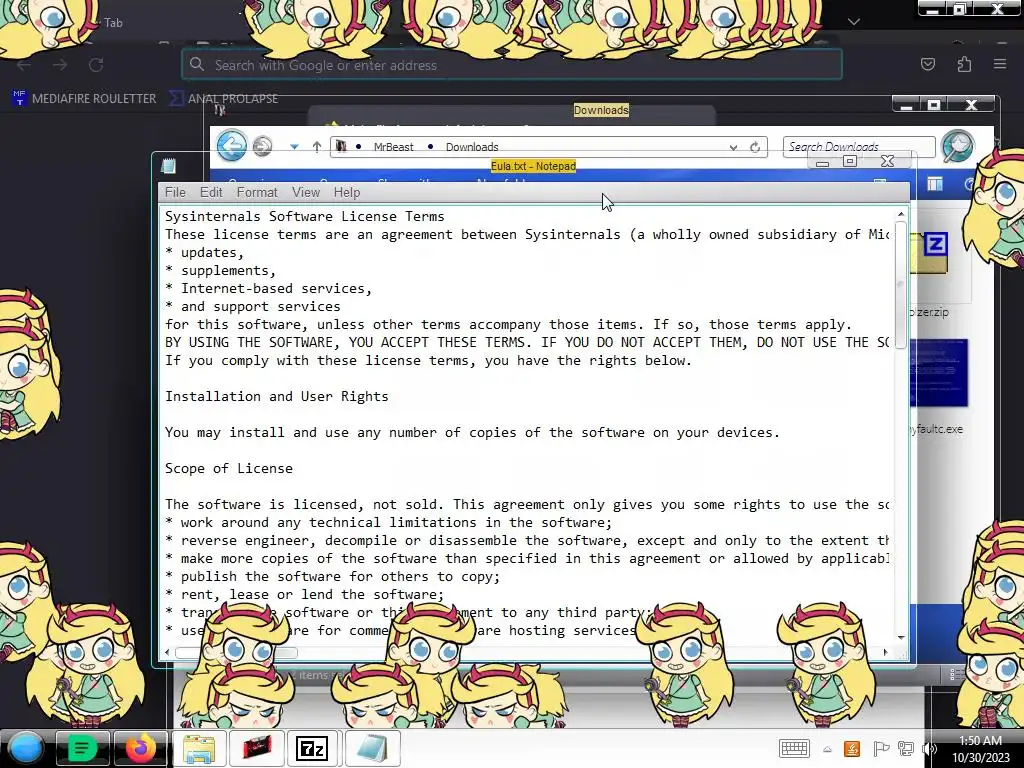Click the view pane icon in explorer toolbar
This screenshot has width=1024, height=768.
935,184
